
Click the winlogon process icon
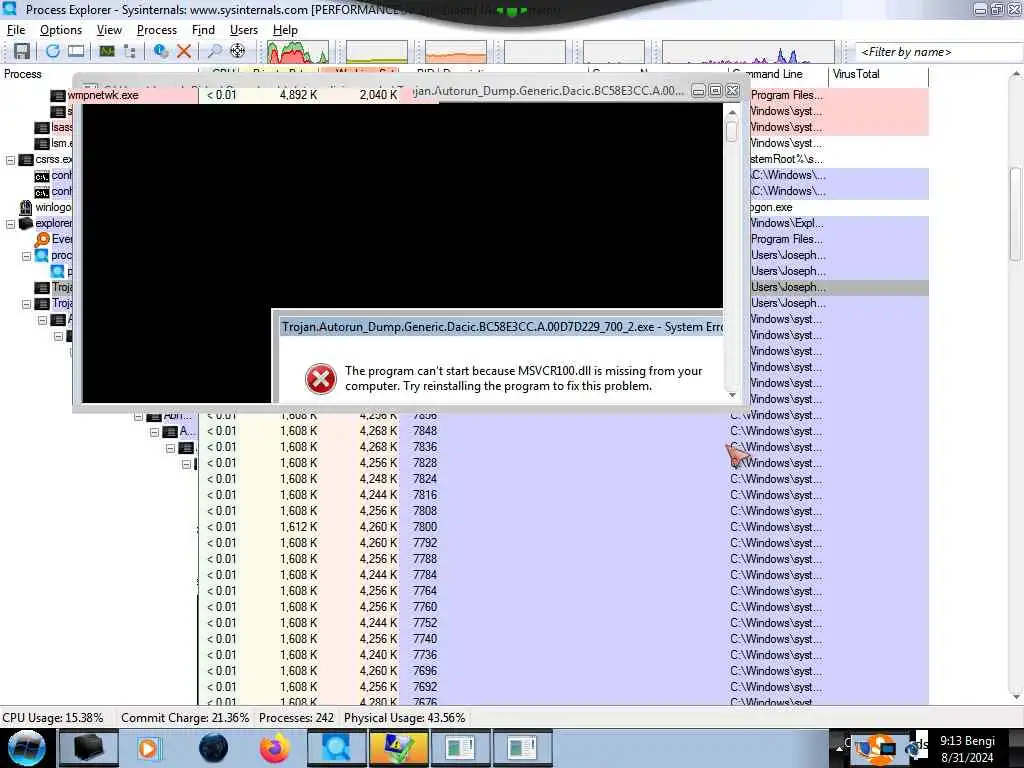pos(25,208)
